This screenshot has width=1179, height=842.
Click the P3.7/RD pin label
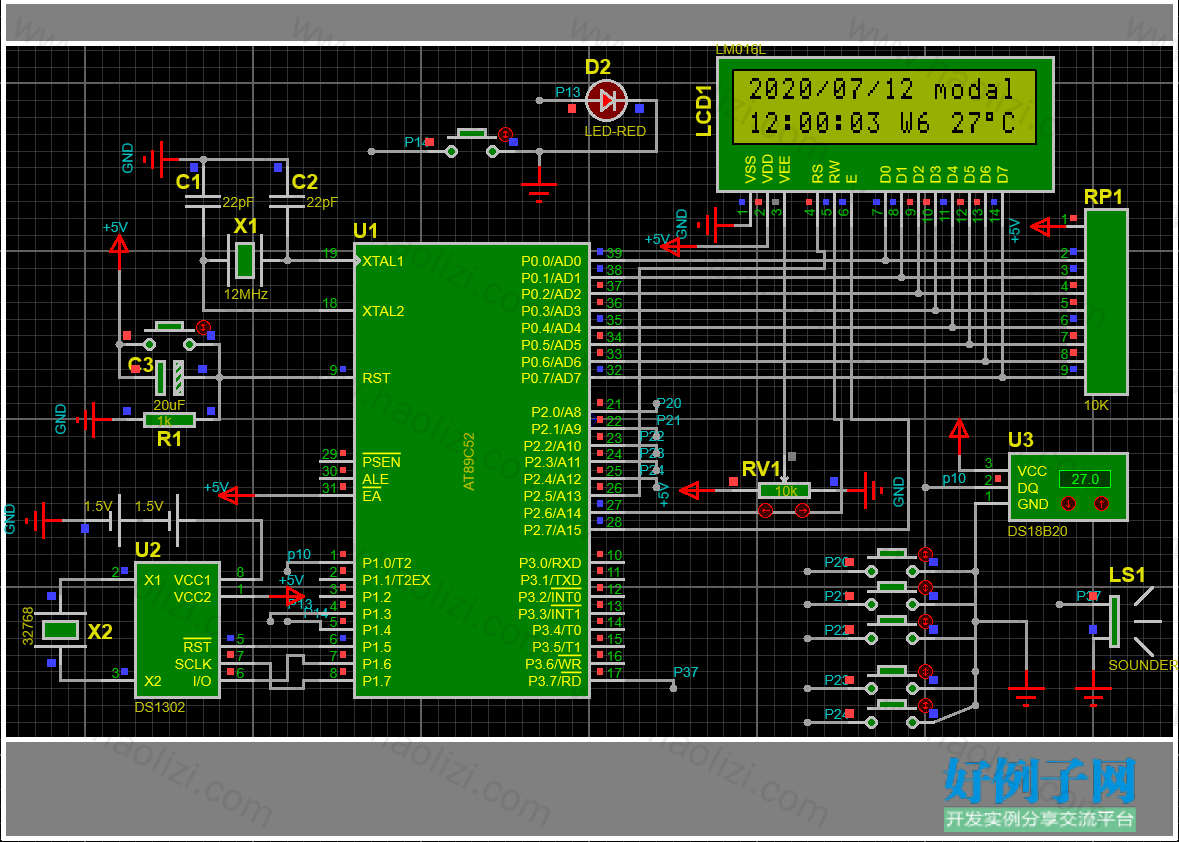pyautogui.click(x=554, y=681)
